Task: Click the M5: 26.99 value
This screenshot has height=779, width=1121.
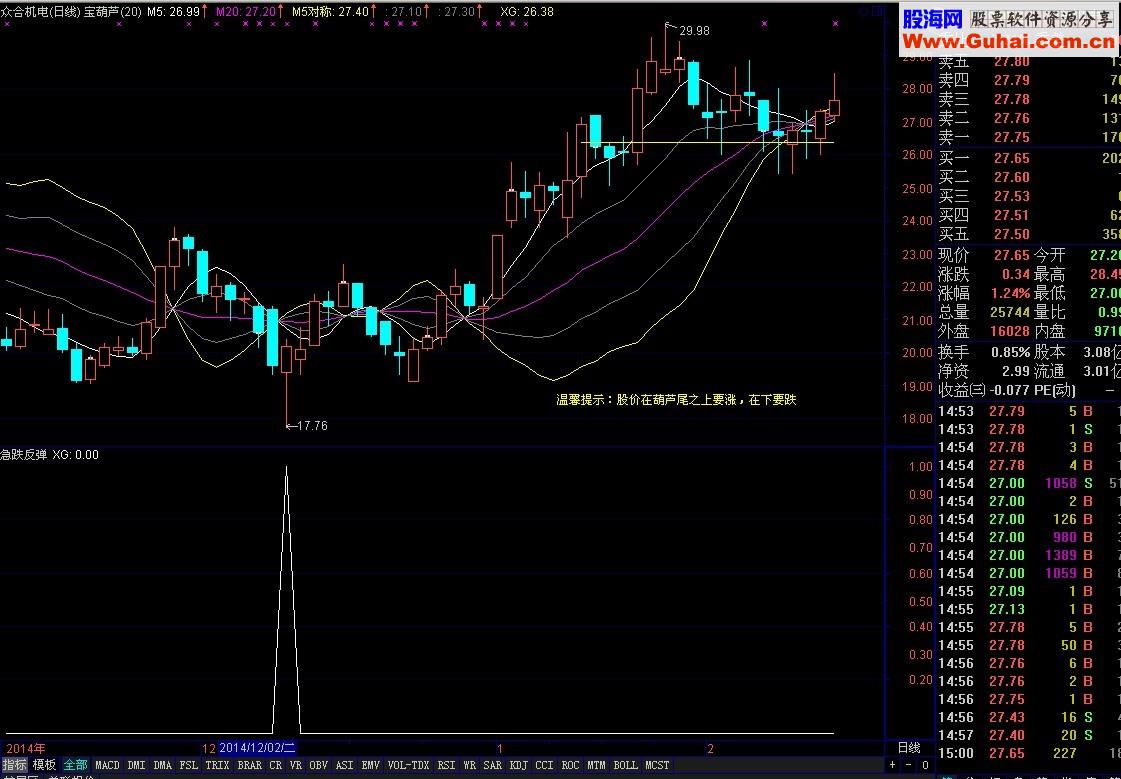Action: coord(174,11)
